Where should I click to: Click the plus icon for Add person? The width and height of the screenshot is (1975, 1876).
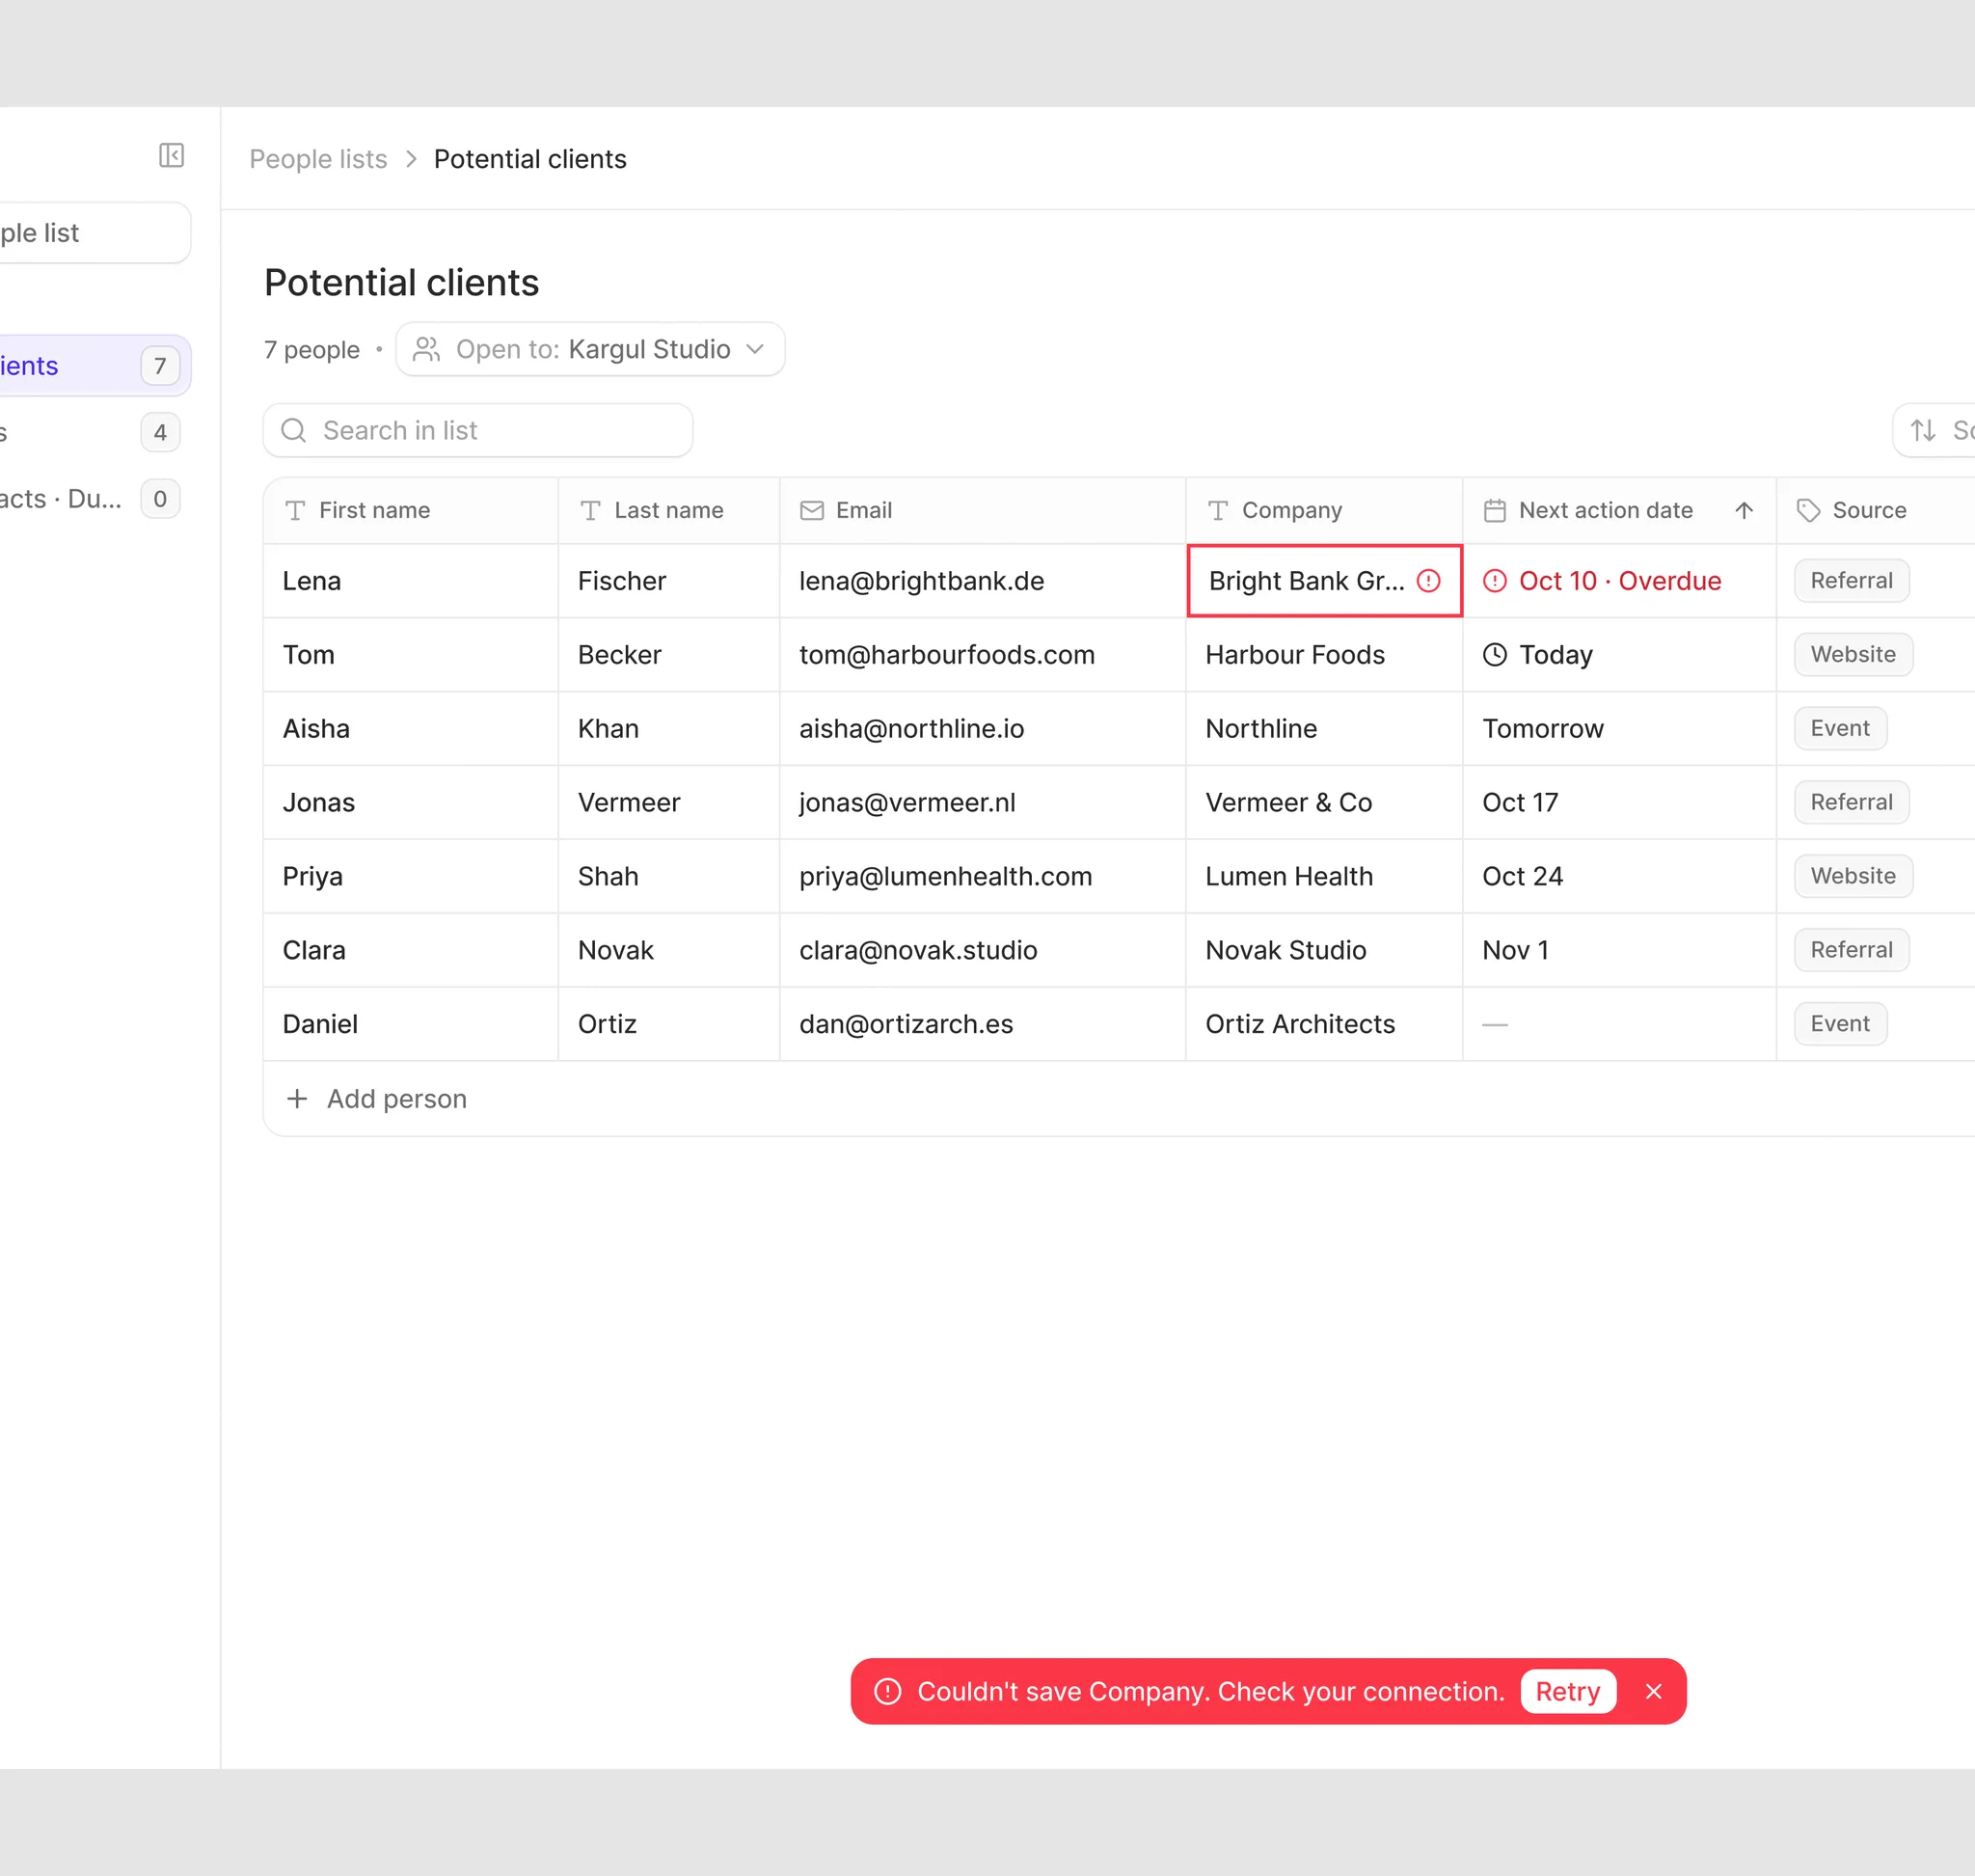(297, 1098)
